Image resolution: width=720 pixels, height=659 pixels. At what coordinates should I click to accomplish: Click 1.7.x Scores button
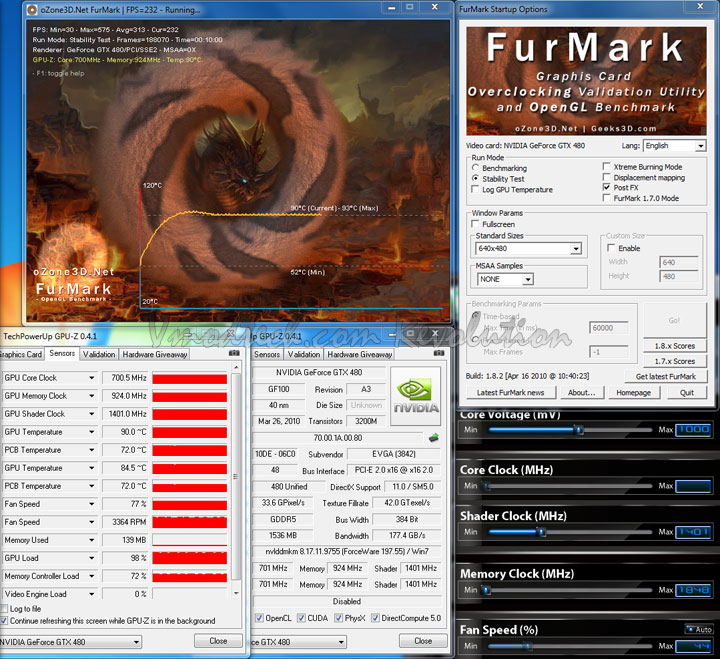(675, 361)
